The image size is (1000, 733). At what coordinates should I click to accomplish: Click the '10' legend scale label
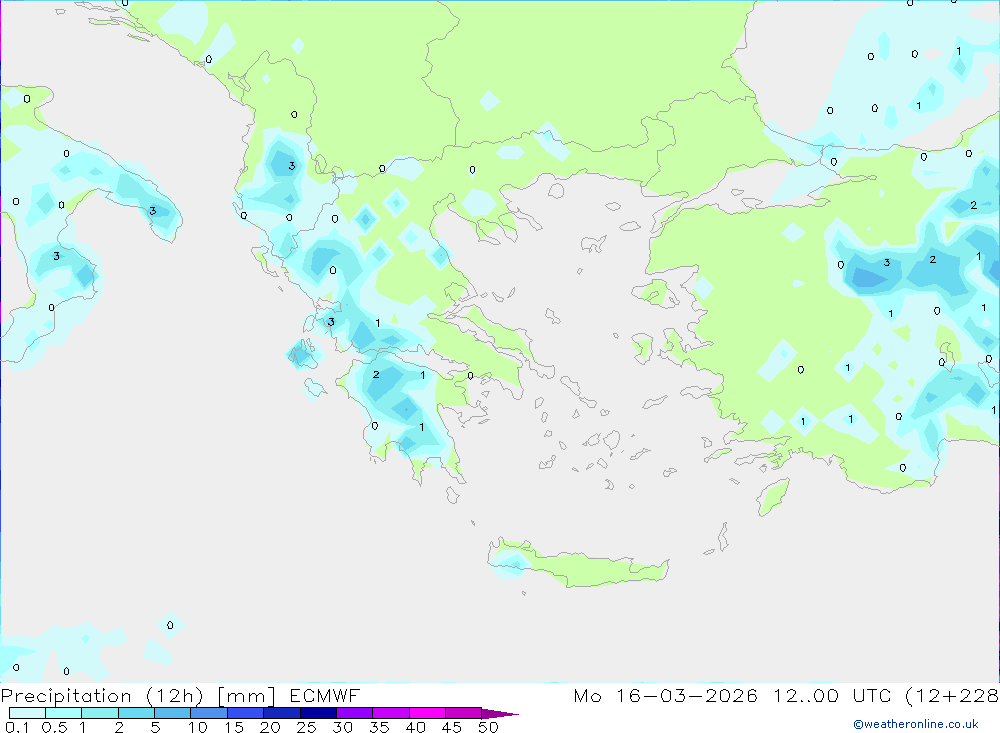(198, 727)
